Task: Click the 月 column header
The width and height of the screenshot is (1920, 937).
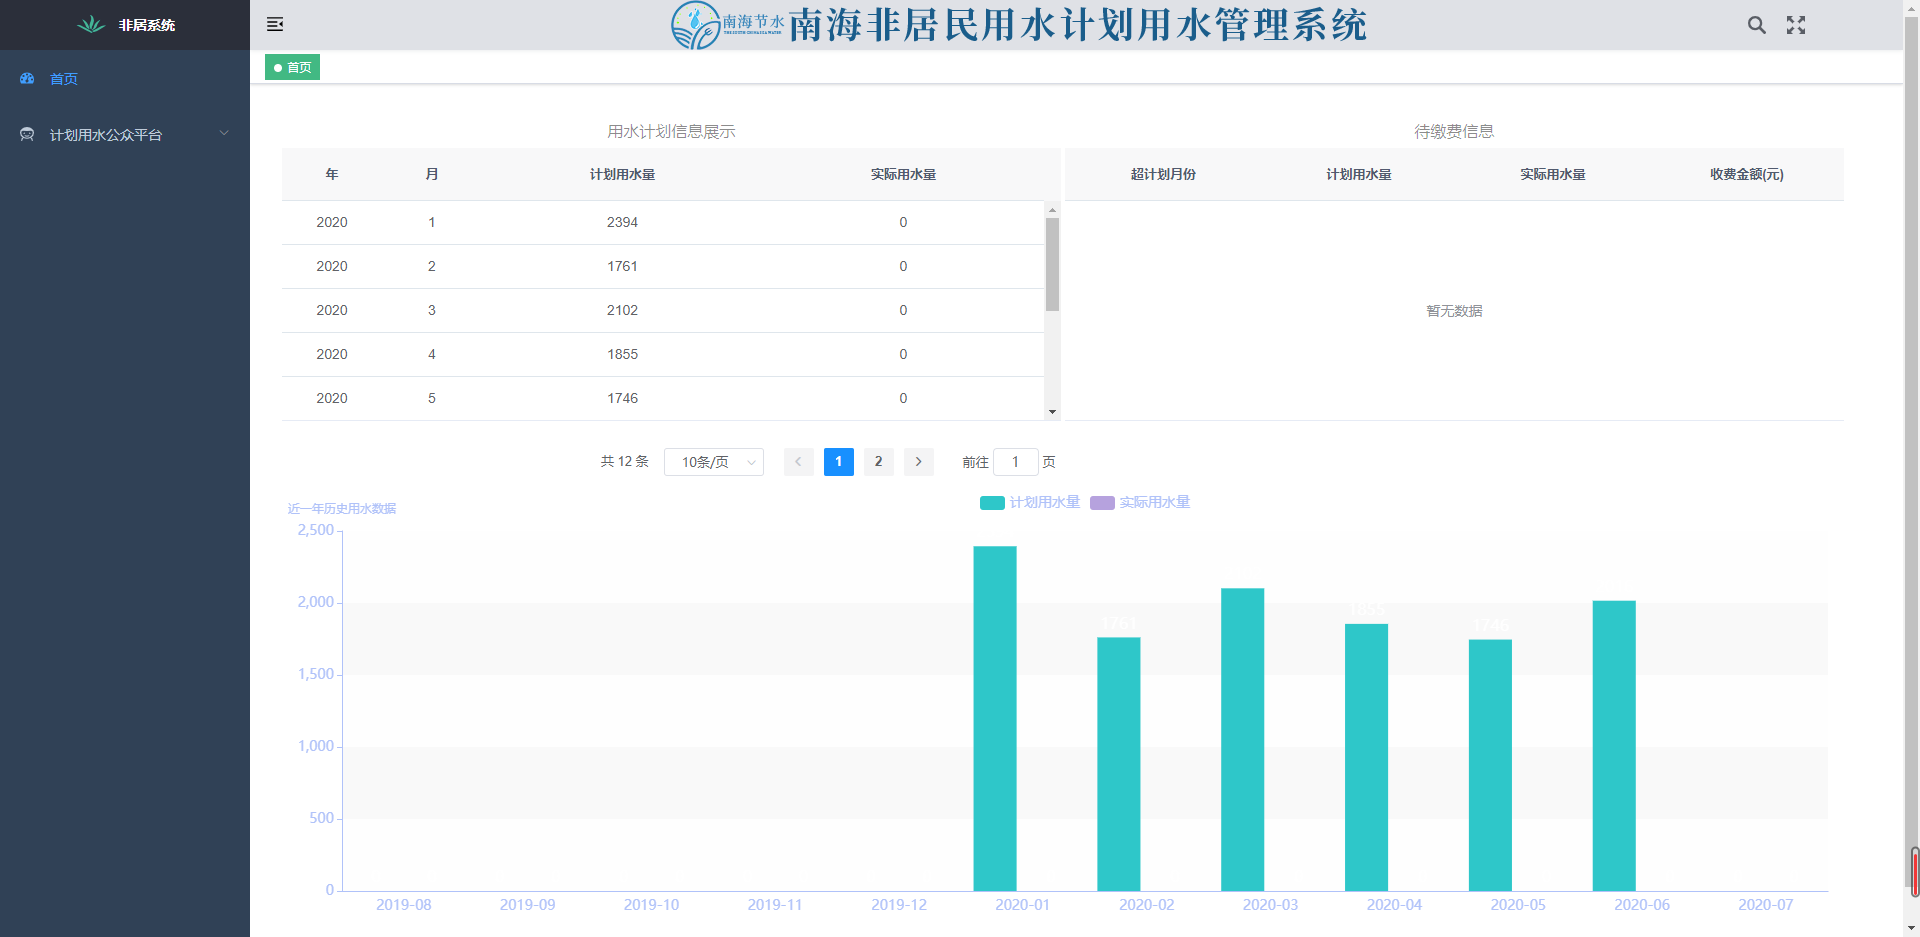Action: point(432,174)
